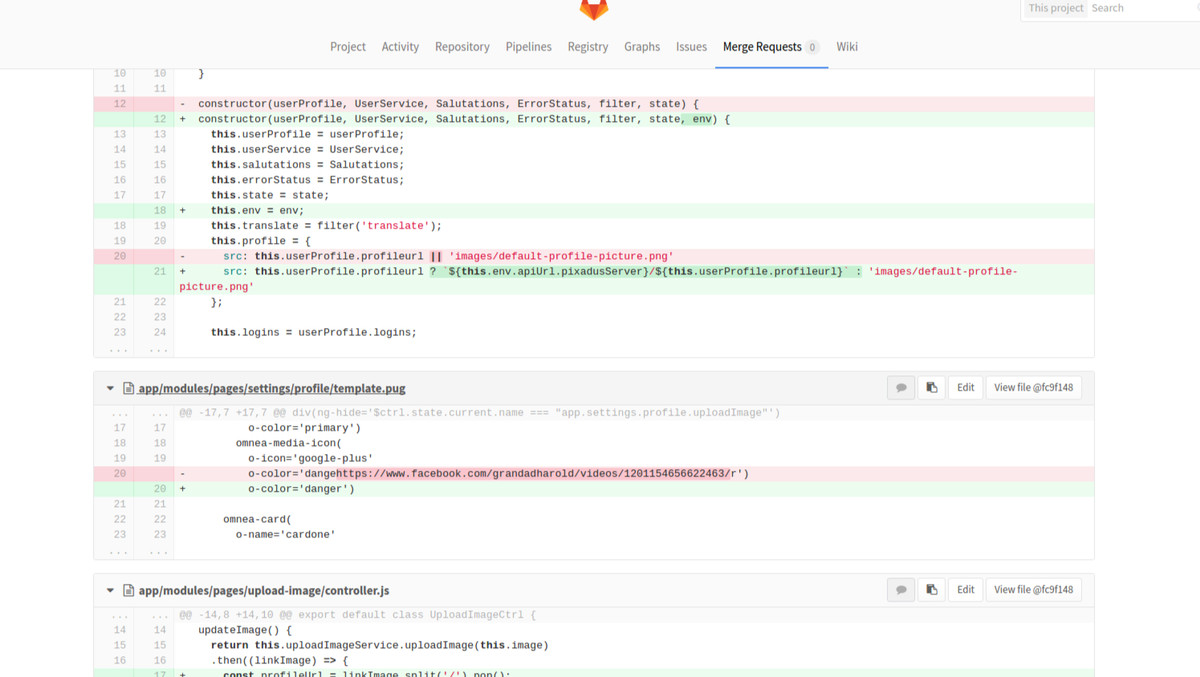Click the Merge Requests count badge
Viewport: 1200px width, 677px height.
812,47
